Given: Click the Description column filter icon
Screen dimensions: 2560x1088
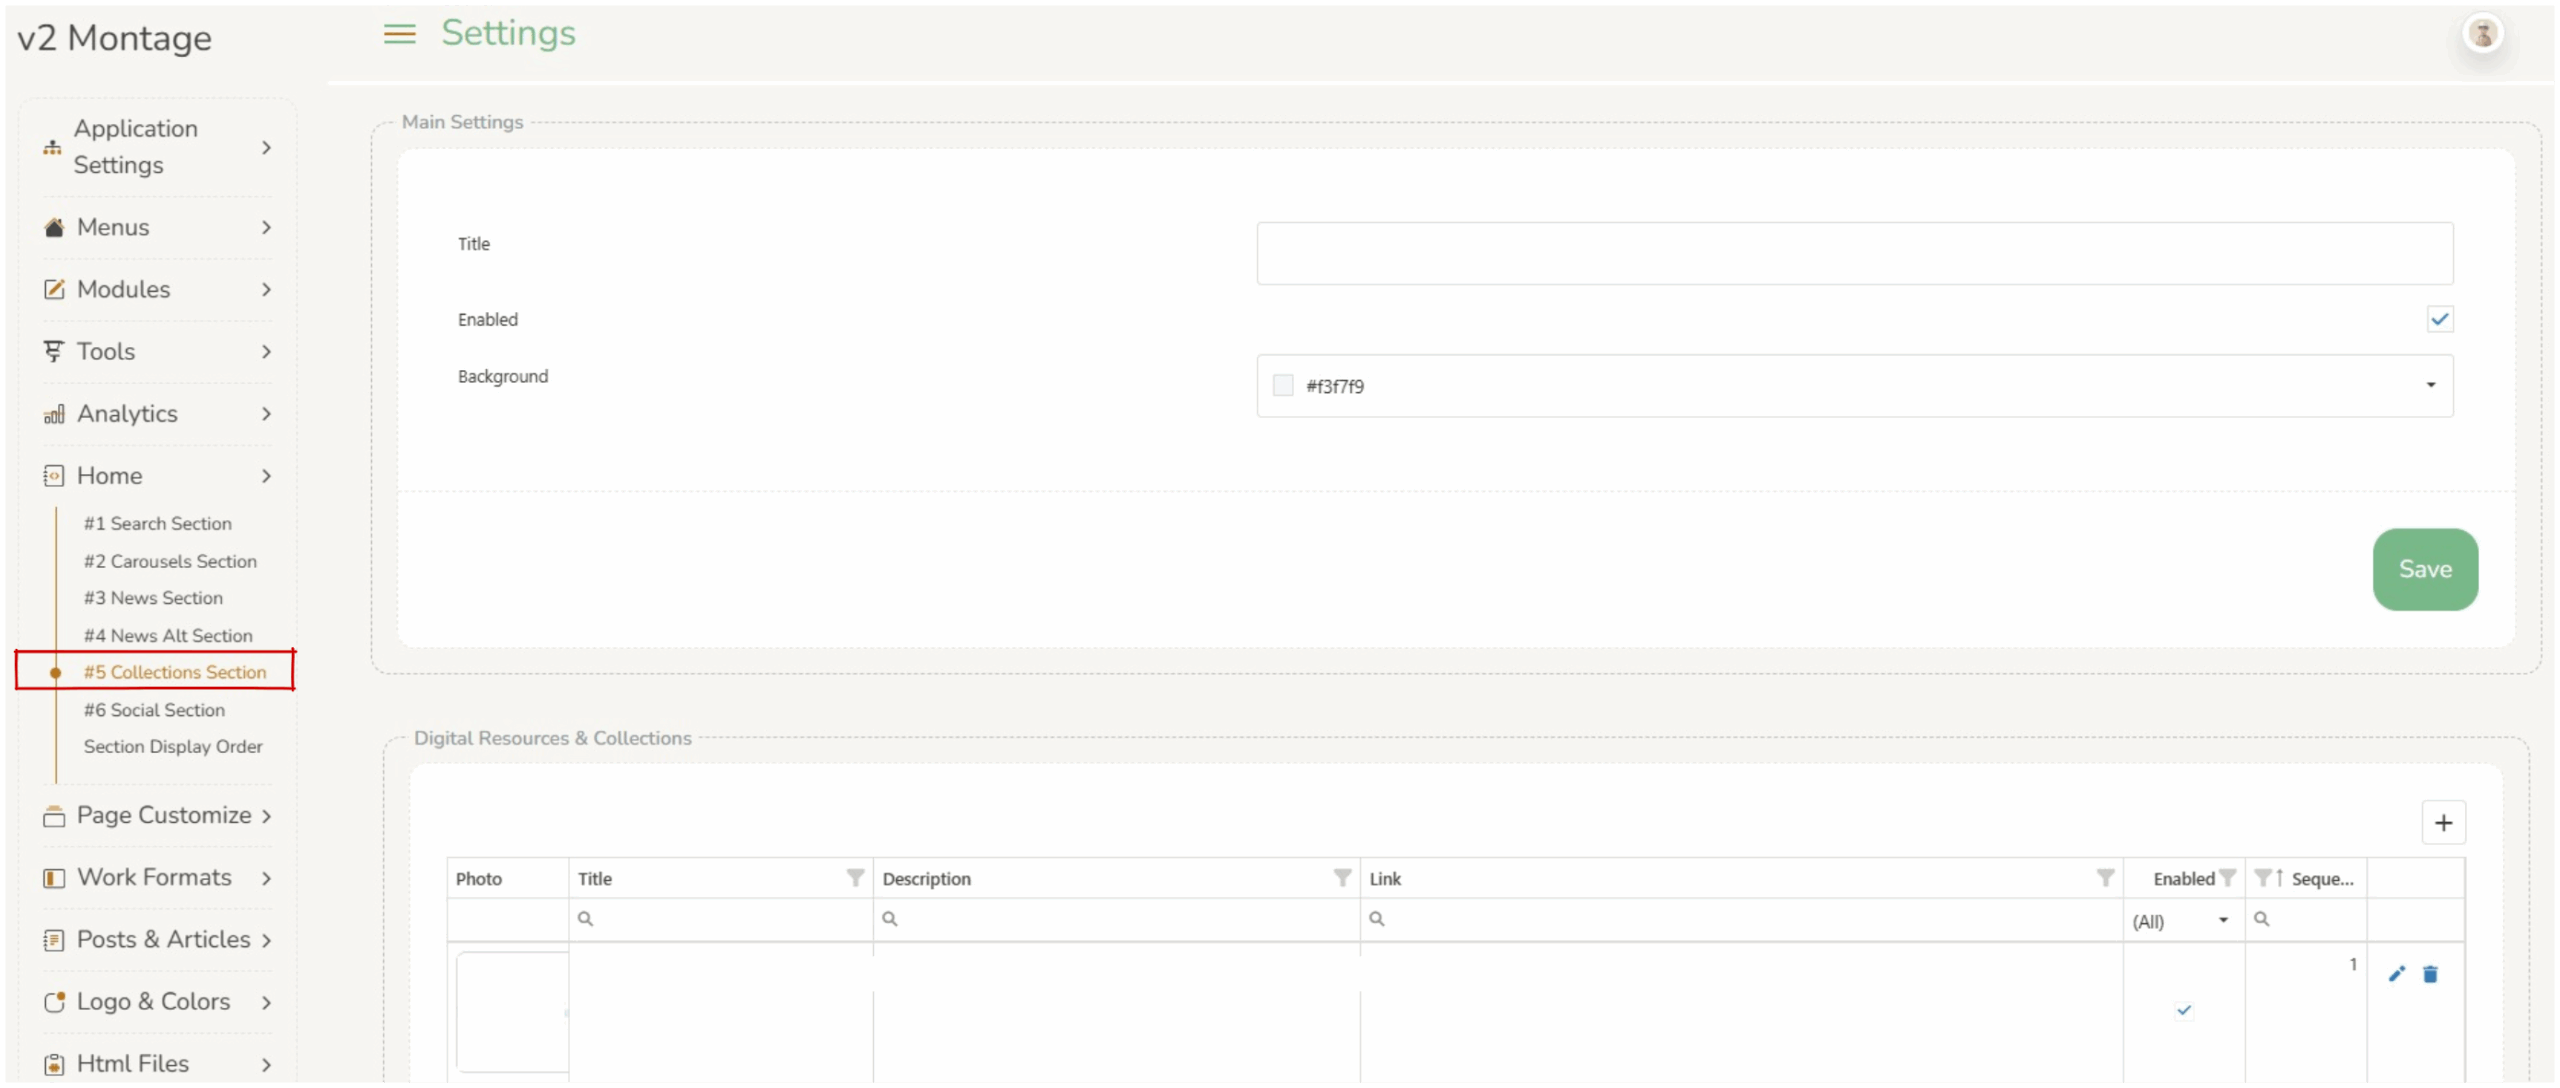Looking at the screenshot, I should click(x=1342, y=878).
